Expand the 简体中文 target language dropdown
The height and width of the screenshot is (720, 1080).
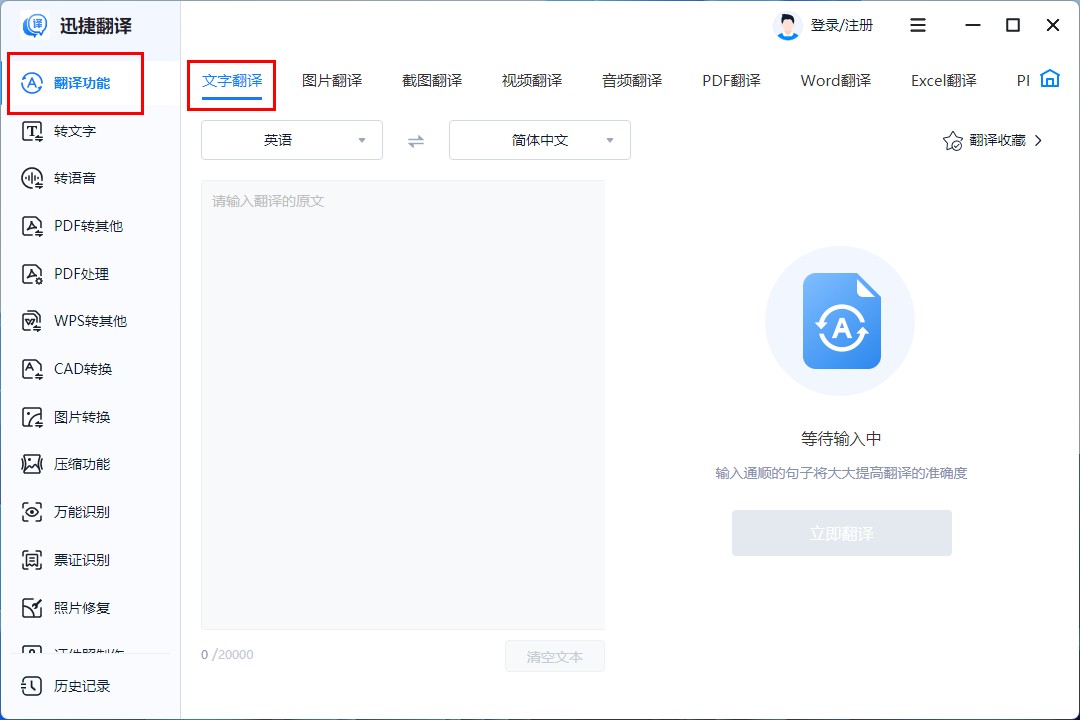[x=539, y=140]
